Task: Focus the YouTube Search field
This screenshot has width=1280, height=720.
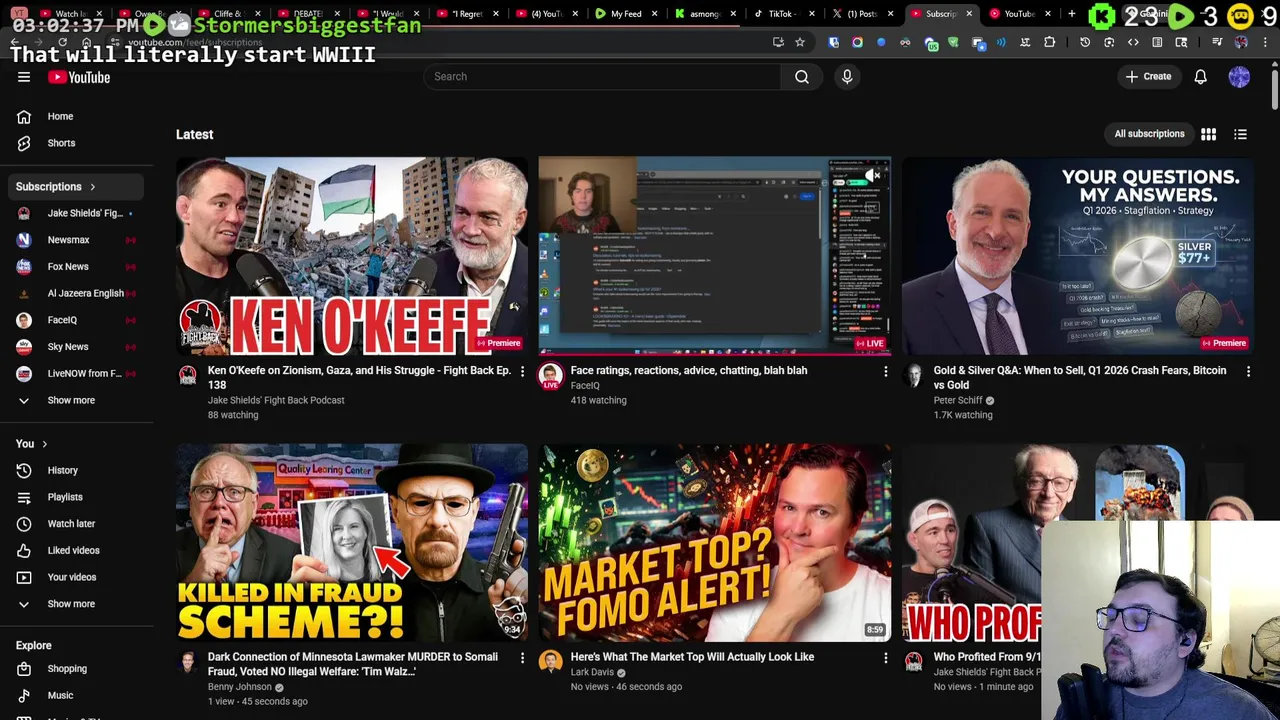Action: point(601,76)
